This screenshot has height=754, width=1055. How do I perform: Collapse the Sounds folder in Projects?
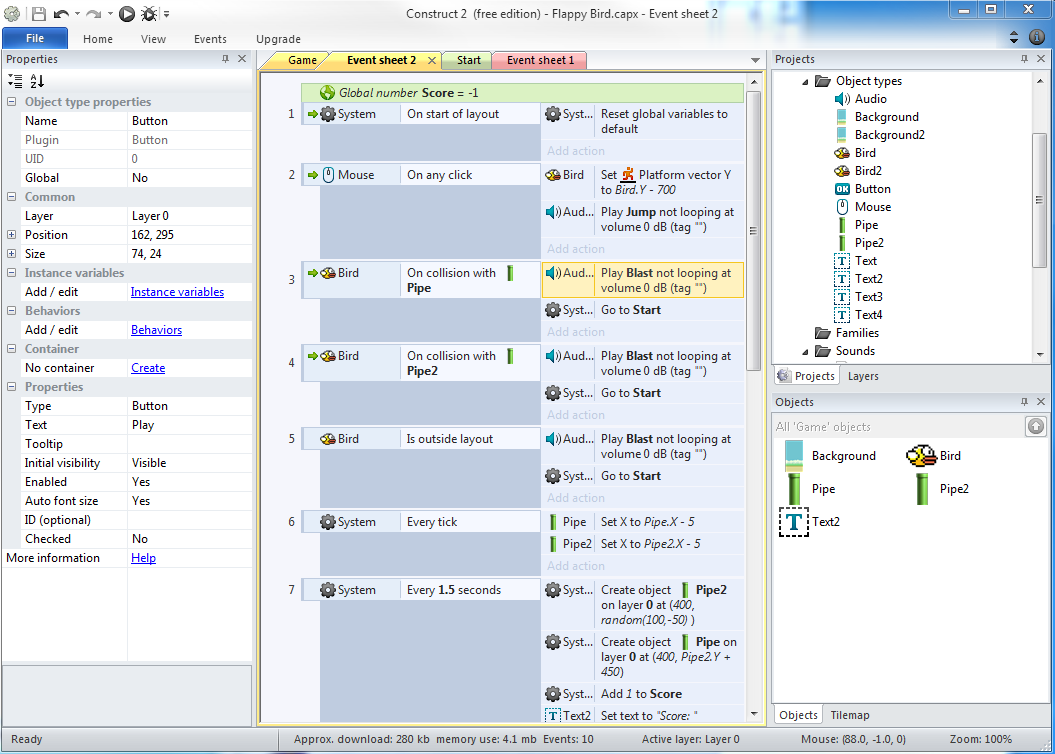(x=805, y=351)
